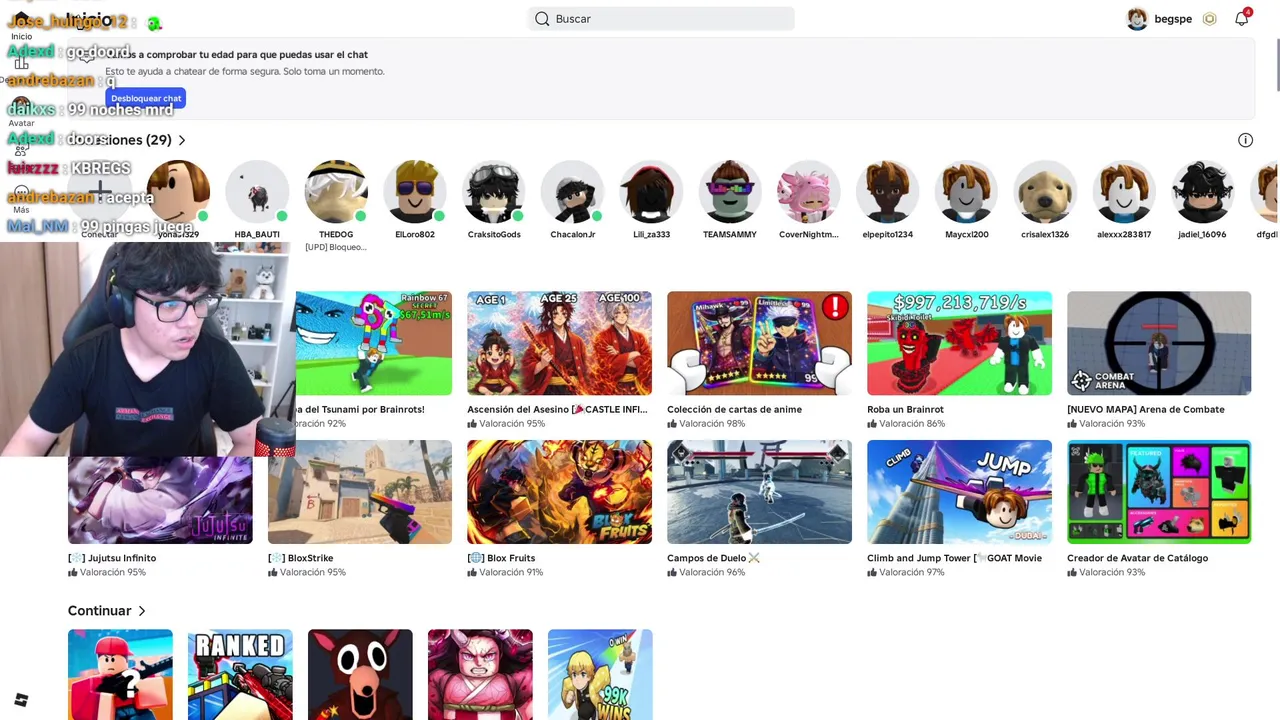Open Creador de Avatar de Catálogo thumbnail
The image size is (1280, 720).
1159,492
